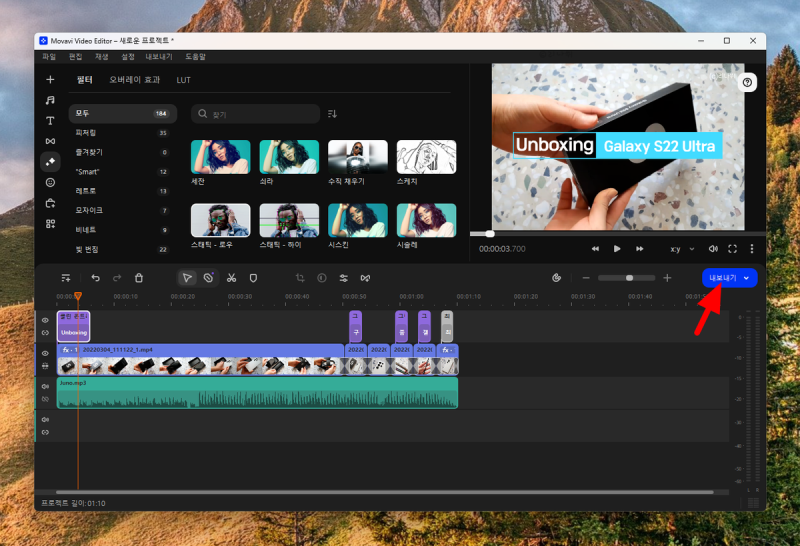Hide the main video track with eye icon
Image resolution: width=800 pixels, height=546 pixels.
pyautogui.click(x=45, y=353)
